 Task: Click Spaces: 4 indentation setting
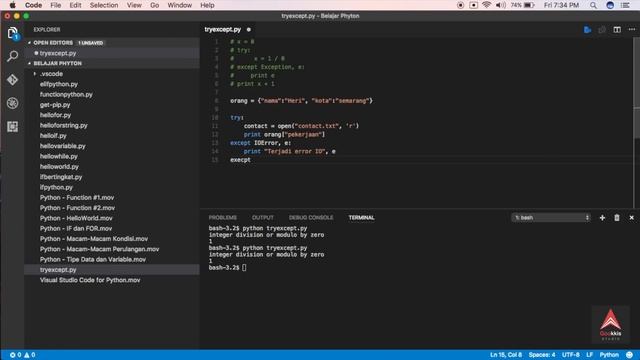click(x=542, y=355)
